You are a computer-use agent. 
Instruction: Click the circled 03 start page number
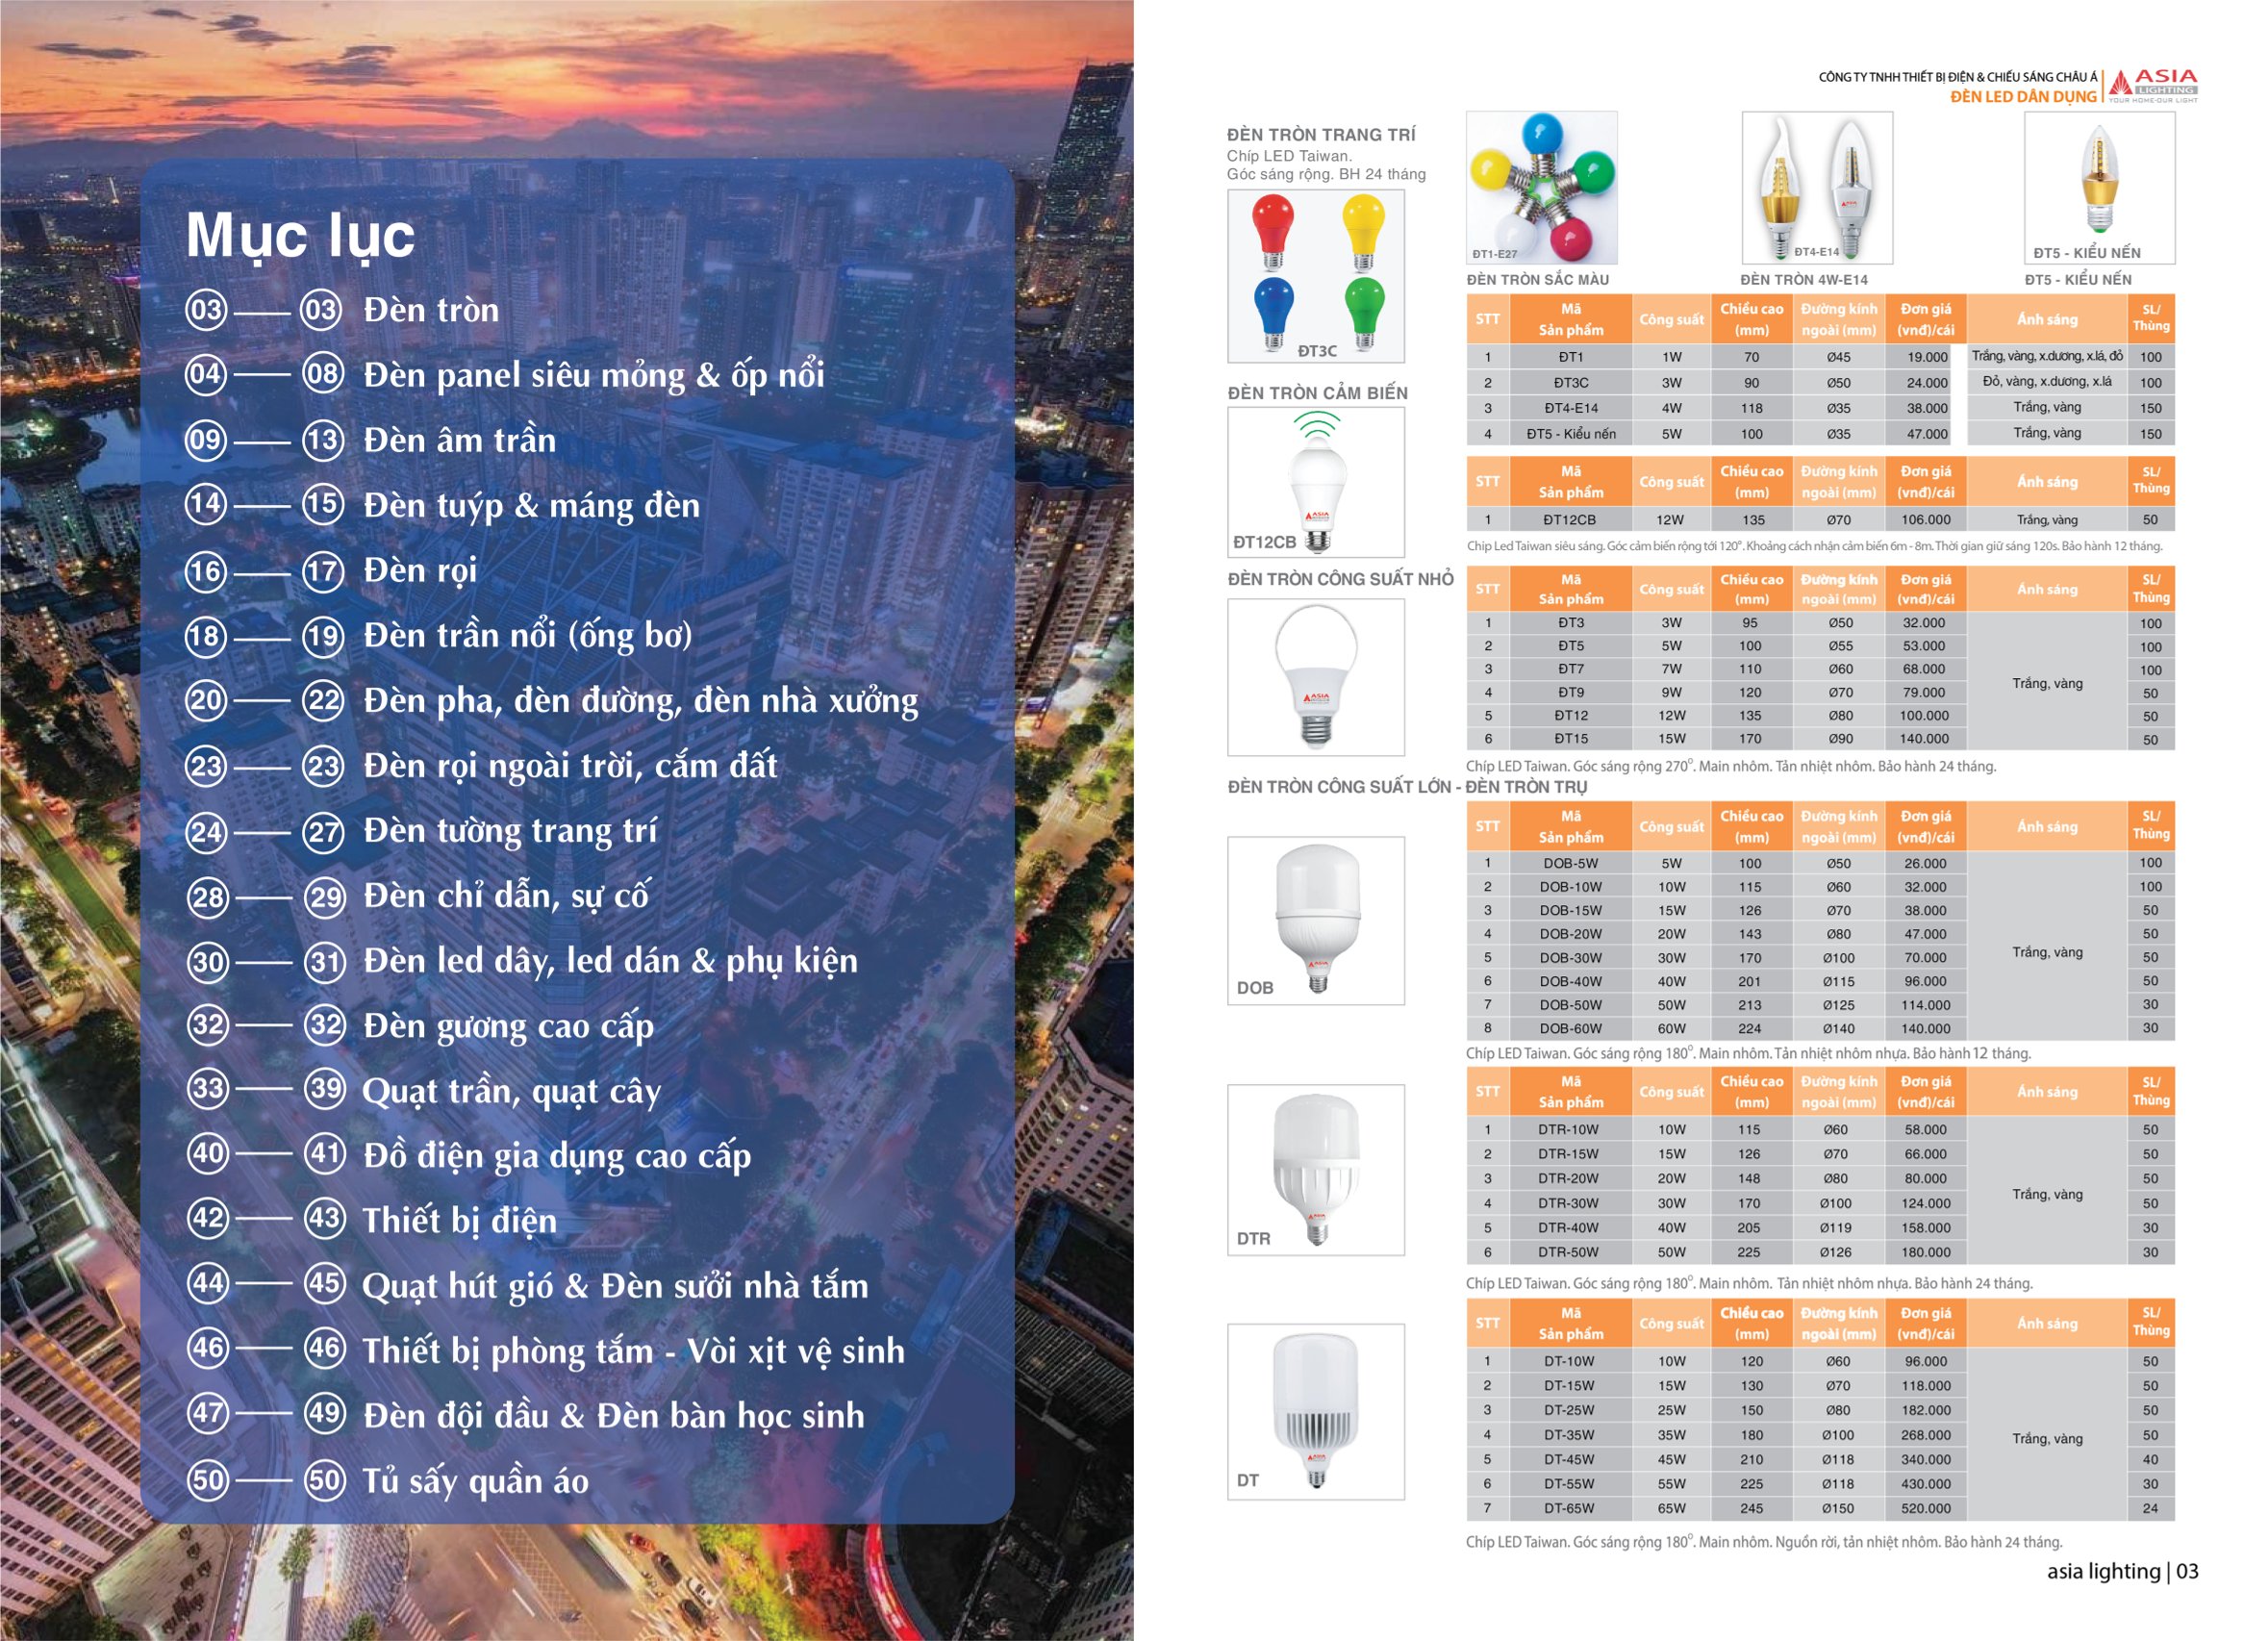point(206,309)
